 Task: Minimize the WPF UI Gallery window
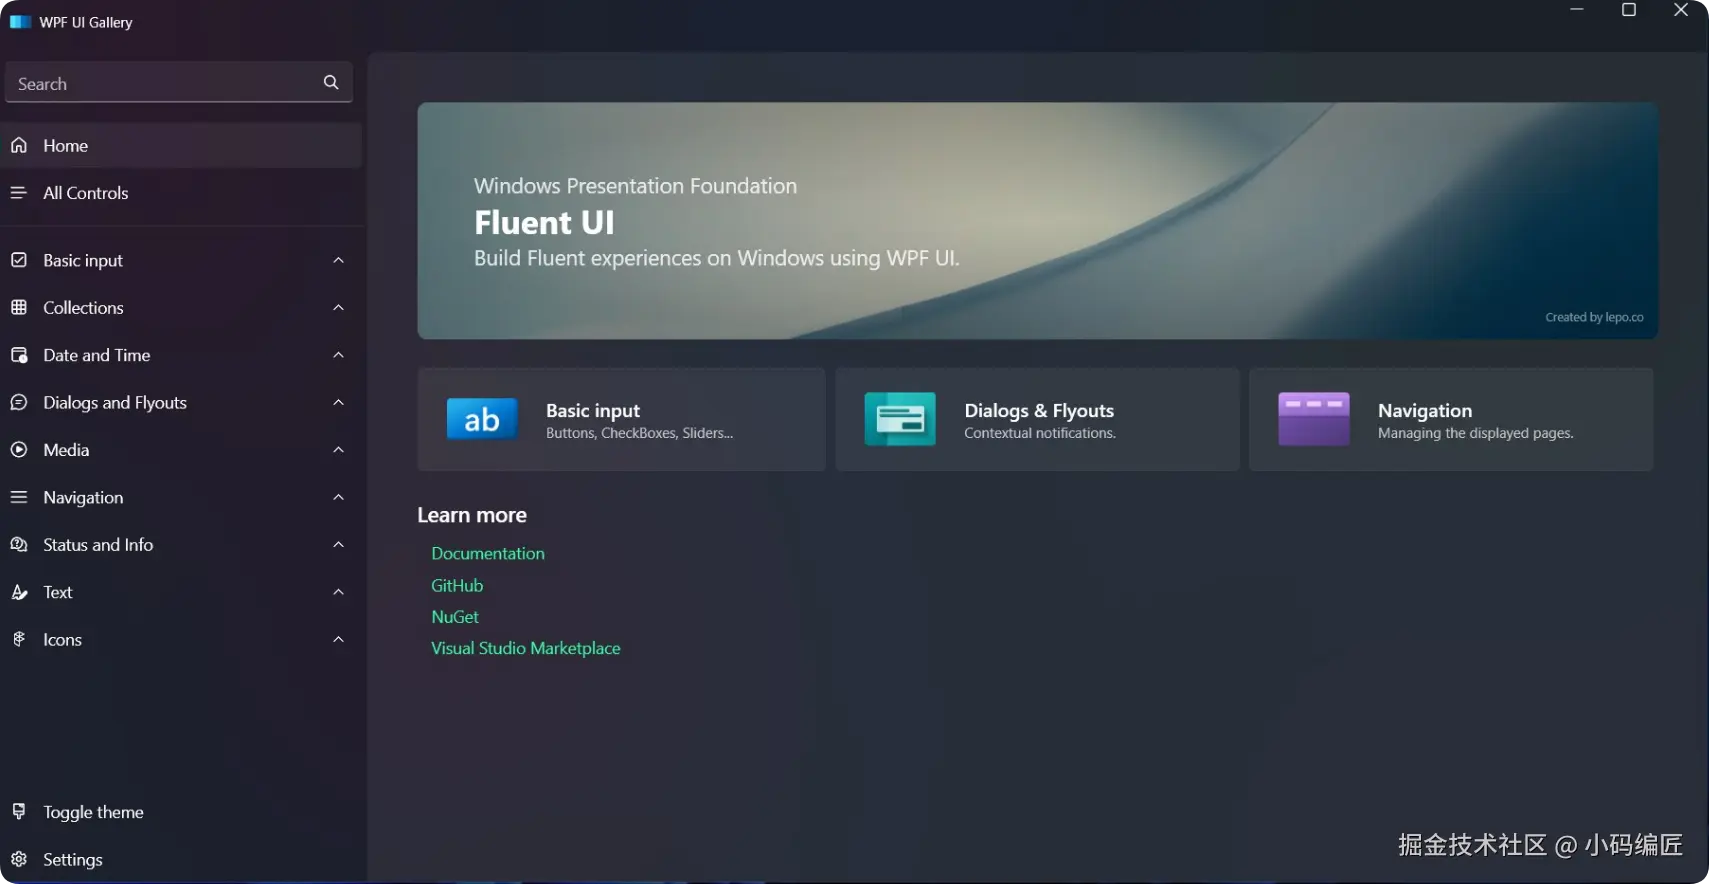1577,10
